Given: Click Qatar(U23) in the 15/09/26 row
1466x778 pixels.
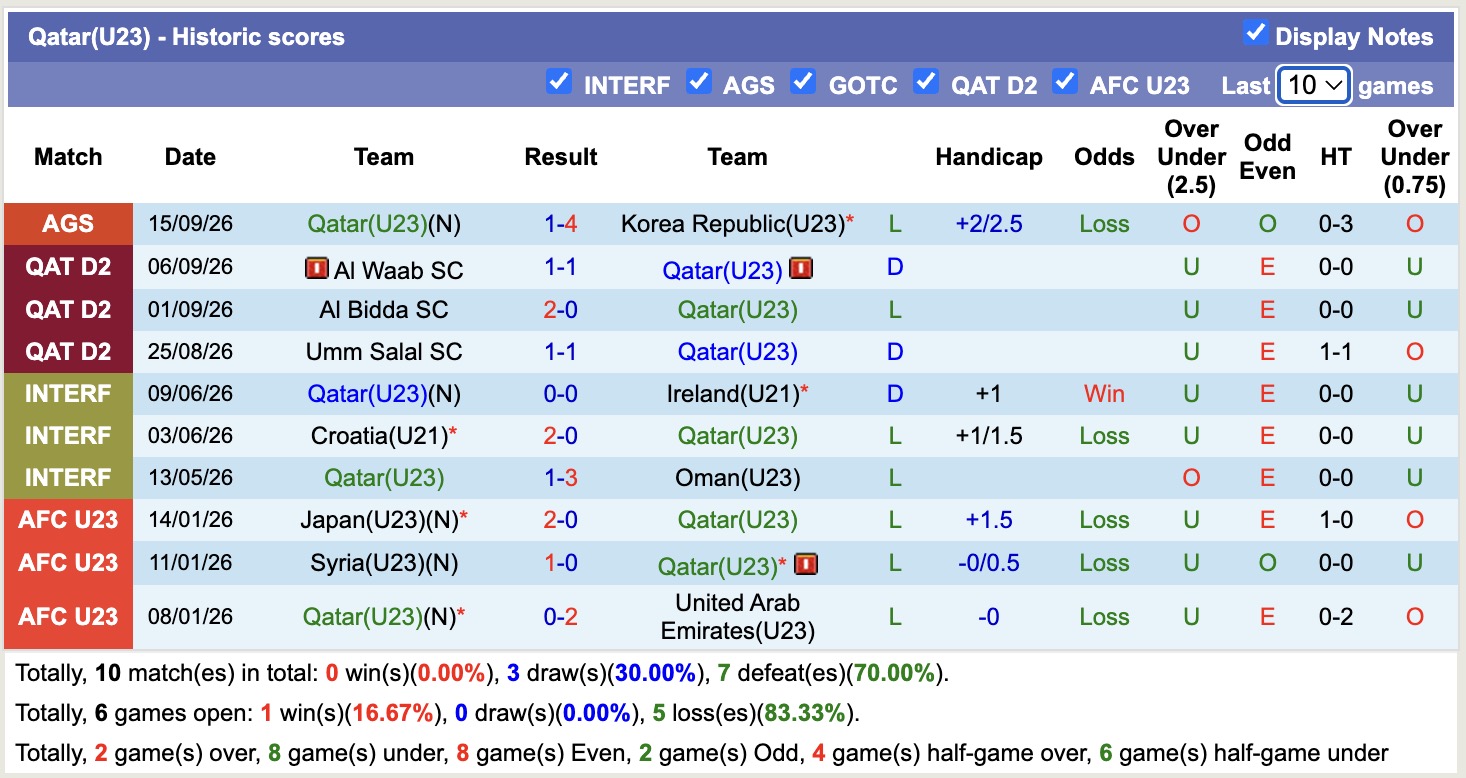Looking at the screenshot, I should pyautogui.click(x=367, y=224).
